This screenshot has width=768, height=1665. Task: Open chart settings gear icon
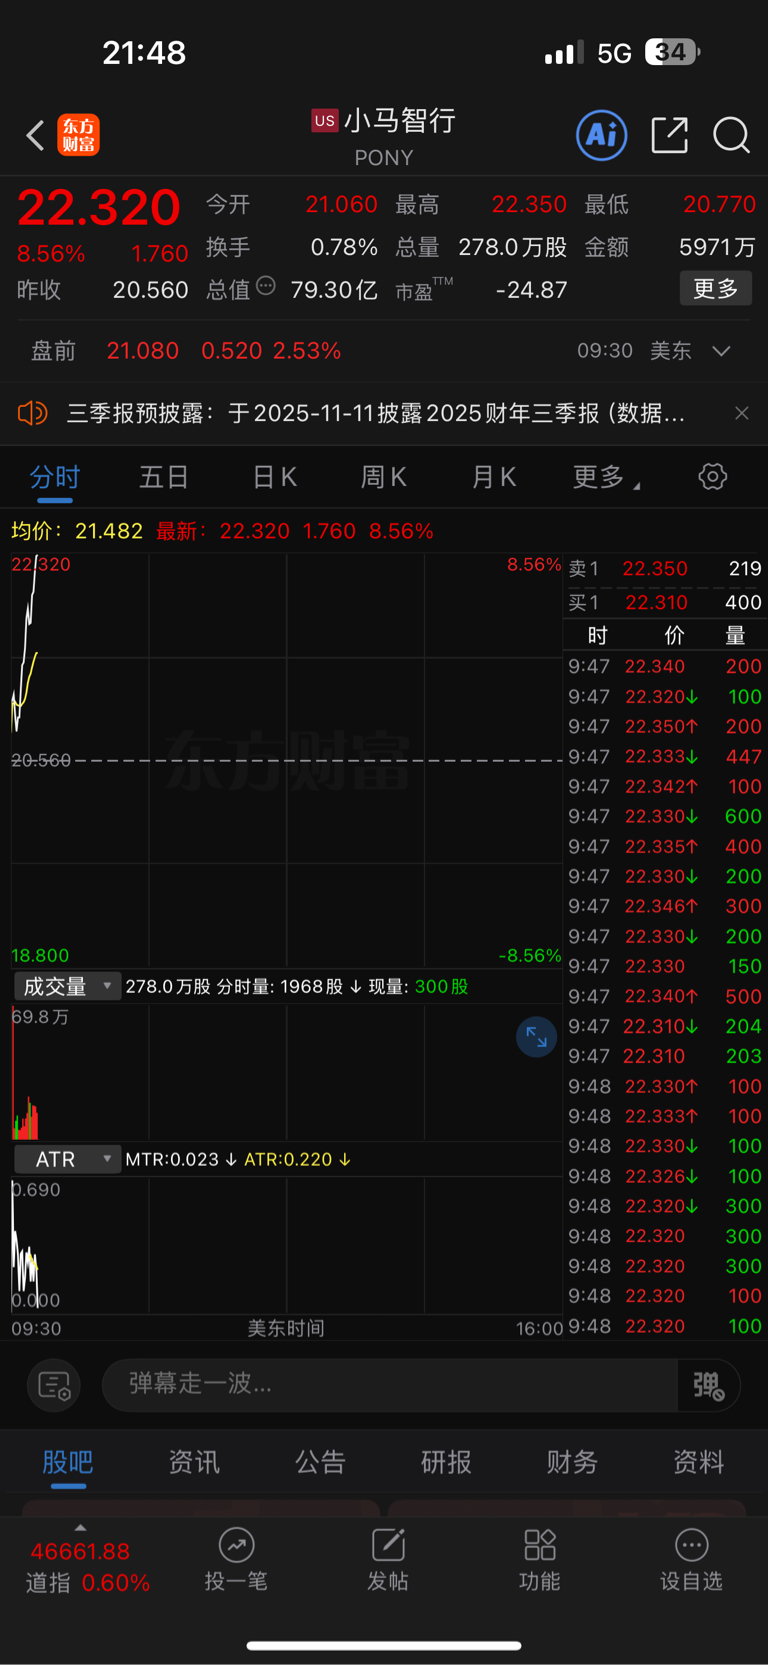point(713,476)
